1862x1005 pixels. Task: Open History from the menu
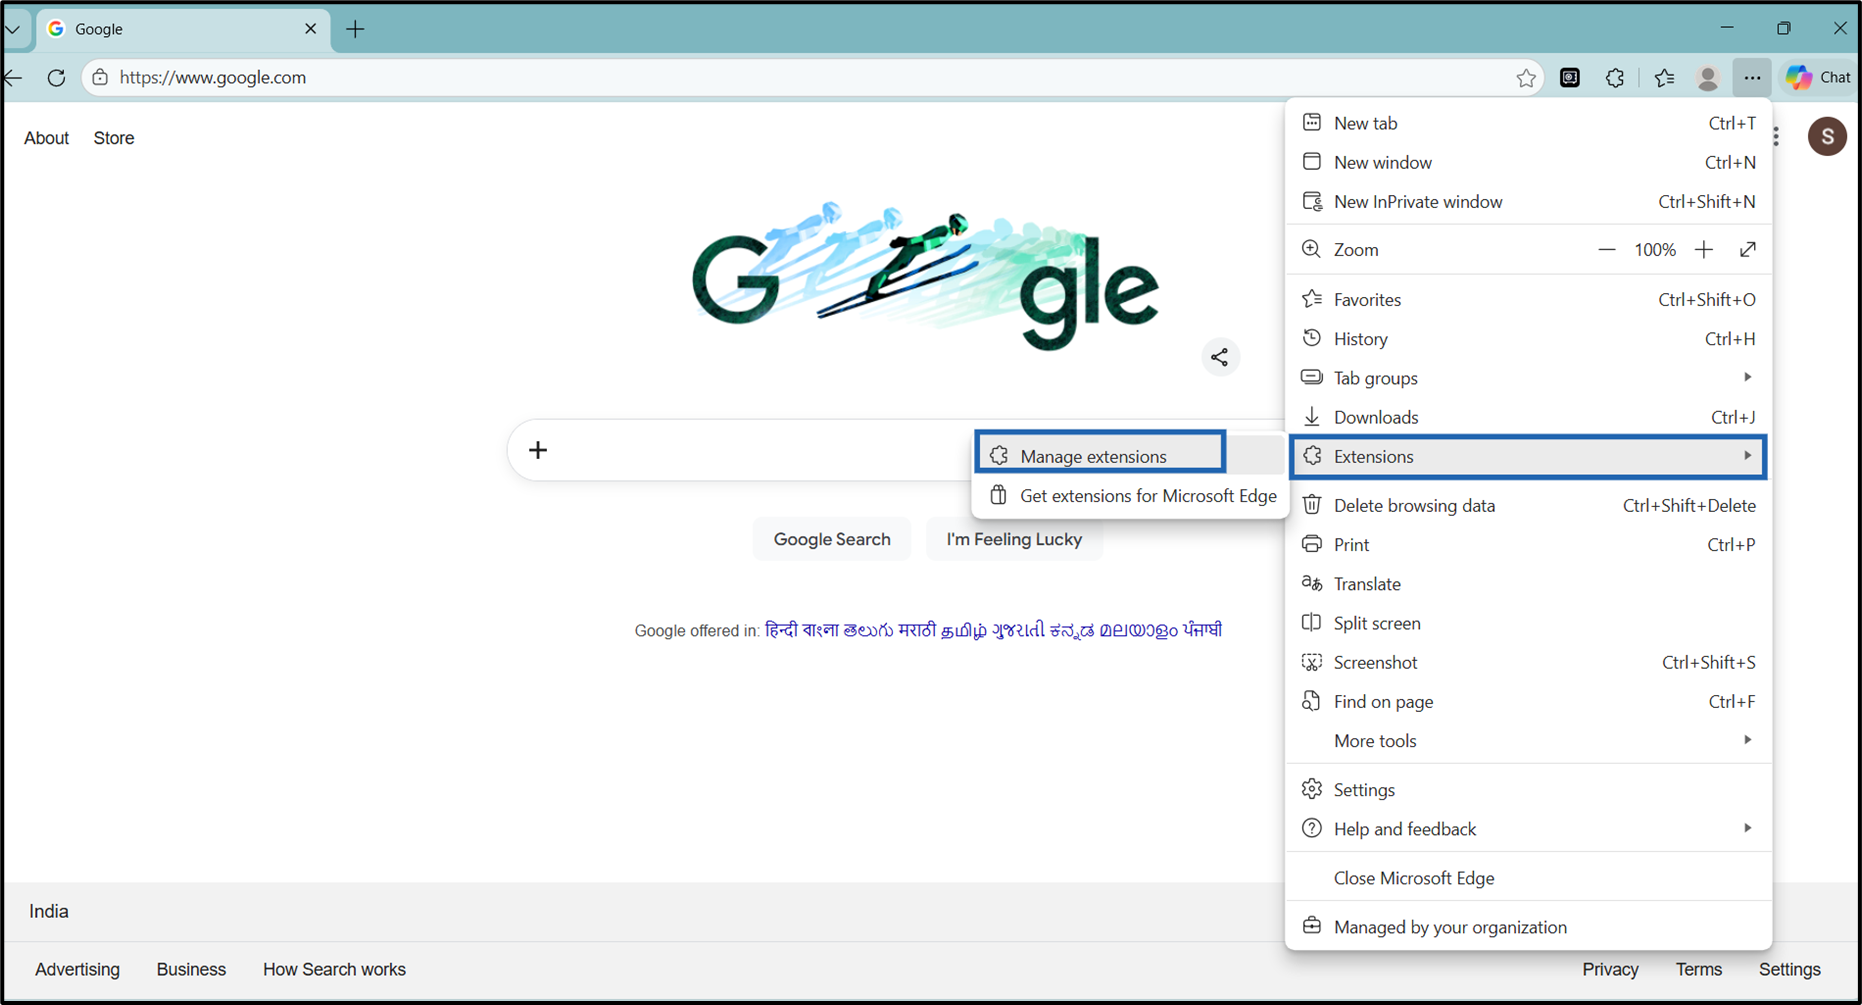1528,339
